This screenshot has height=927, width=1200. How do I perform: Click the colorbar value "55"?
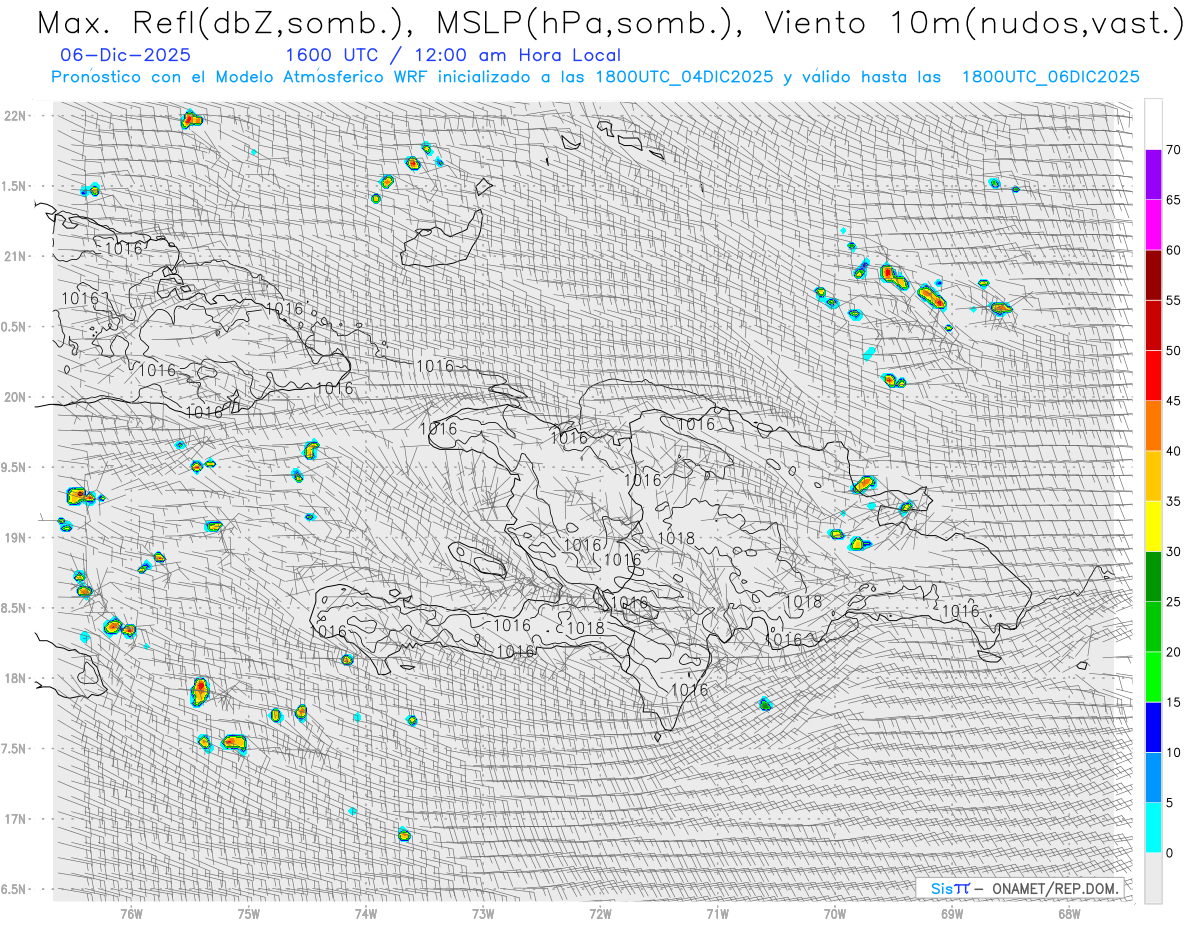click(1173, 300)
